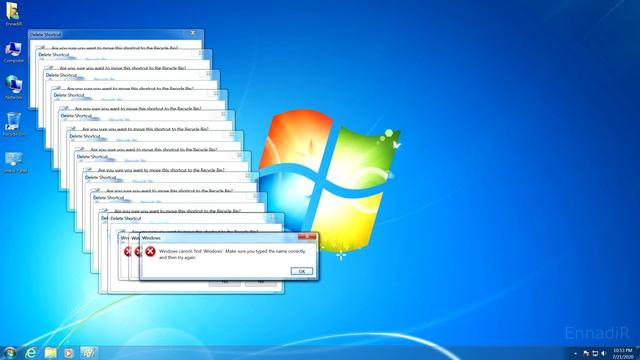Show hidden icons arrow in system tray
The width and height of the screenshot is (640, 360).
[576, 353]
